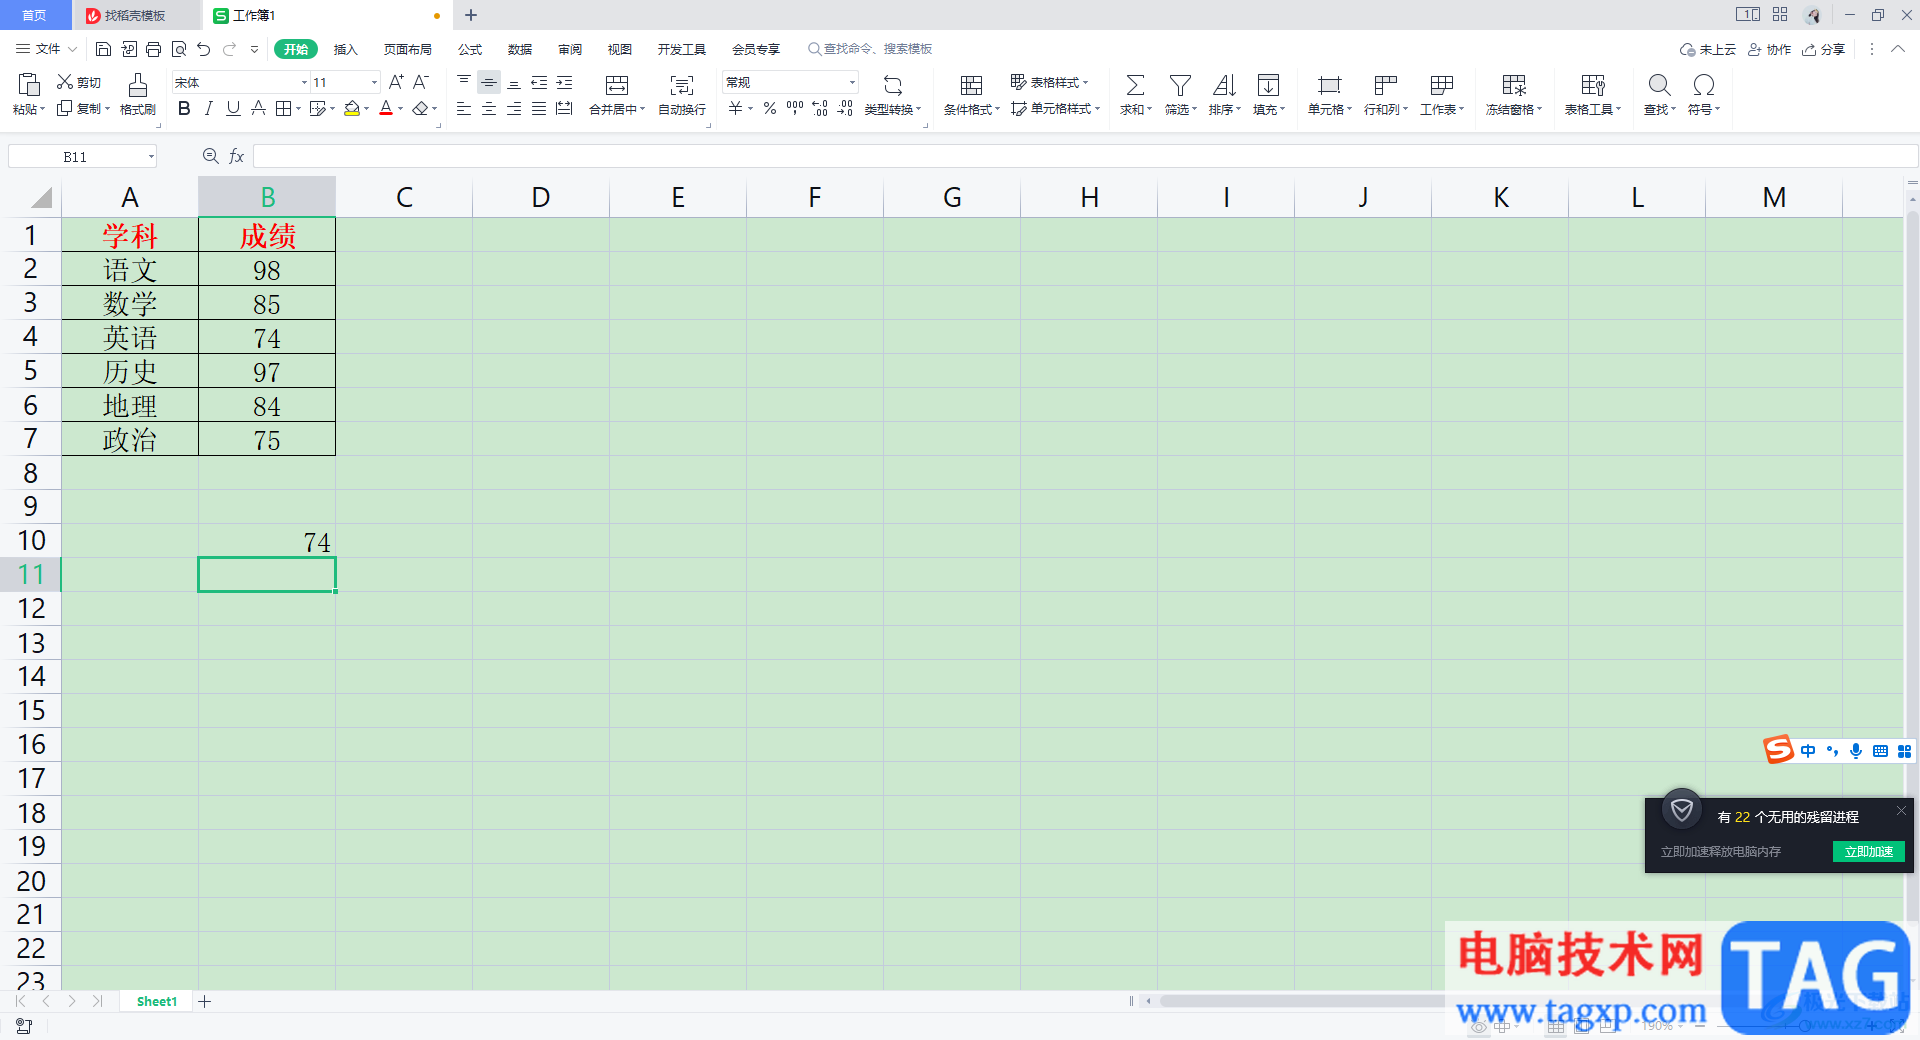Click the Sogou input microphone icon
The width and height of the screenshot is (1920, 1040).
pos(1856,751)
